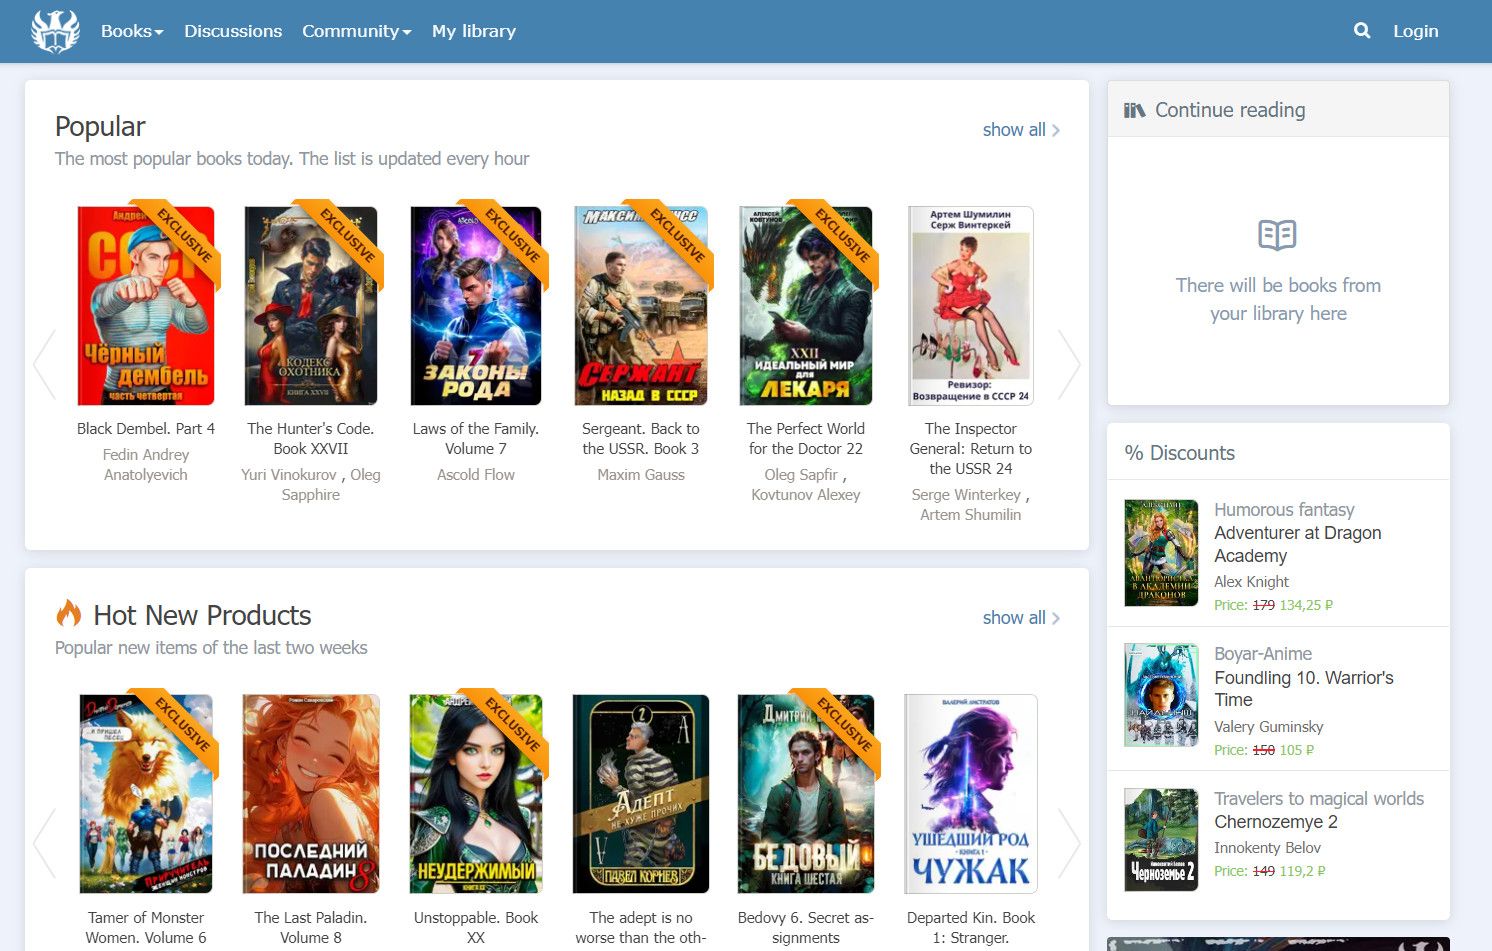1492x951 pixels.
Task: Open Laws of the Family Volume 7 cover
Action: coord(476,305)
